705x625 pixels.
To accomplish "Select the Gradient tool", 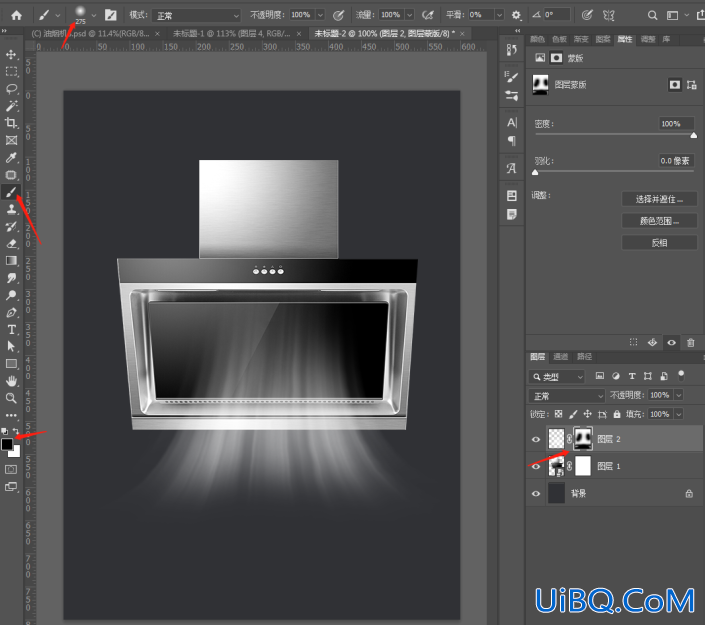I will click(x=11, y=261).
